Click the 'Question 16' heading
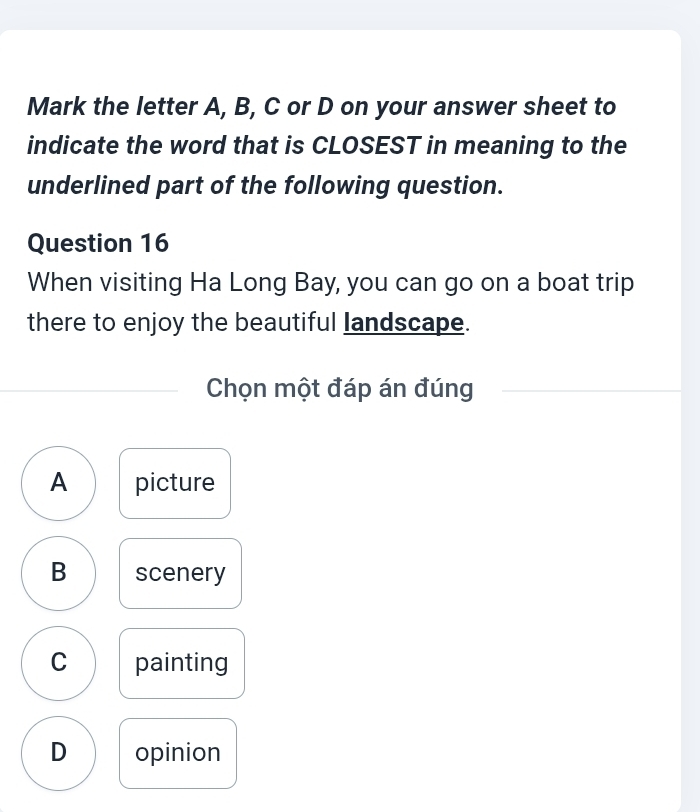 [x=99, y=243]
